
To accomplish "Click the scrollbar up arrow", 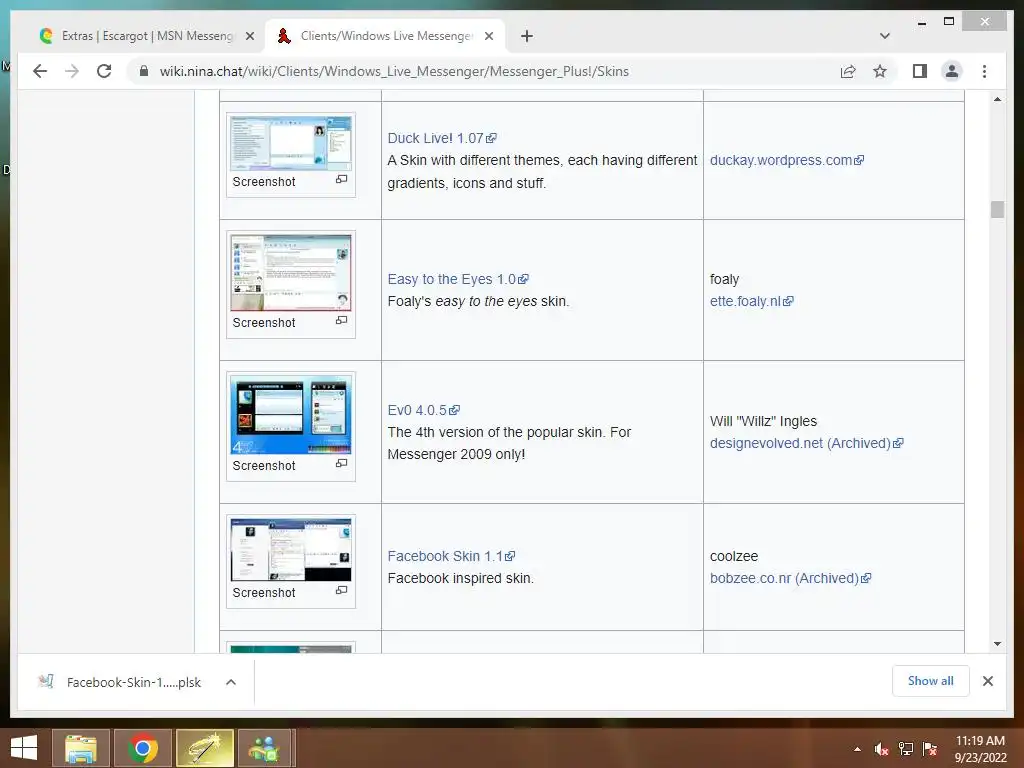I will tap(997, 99).
